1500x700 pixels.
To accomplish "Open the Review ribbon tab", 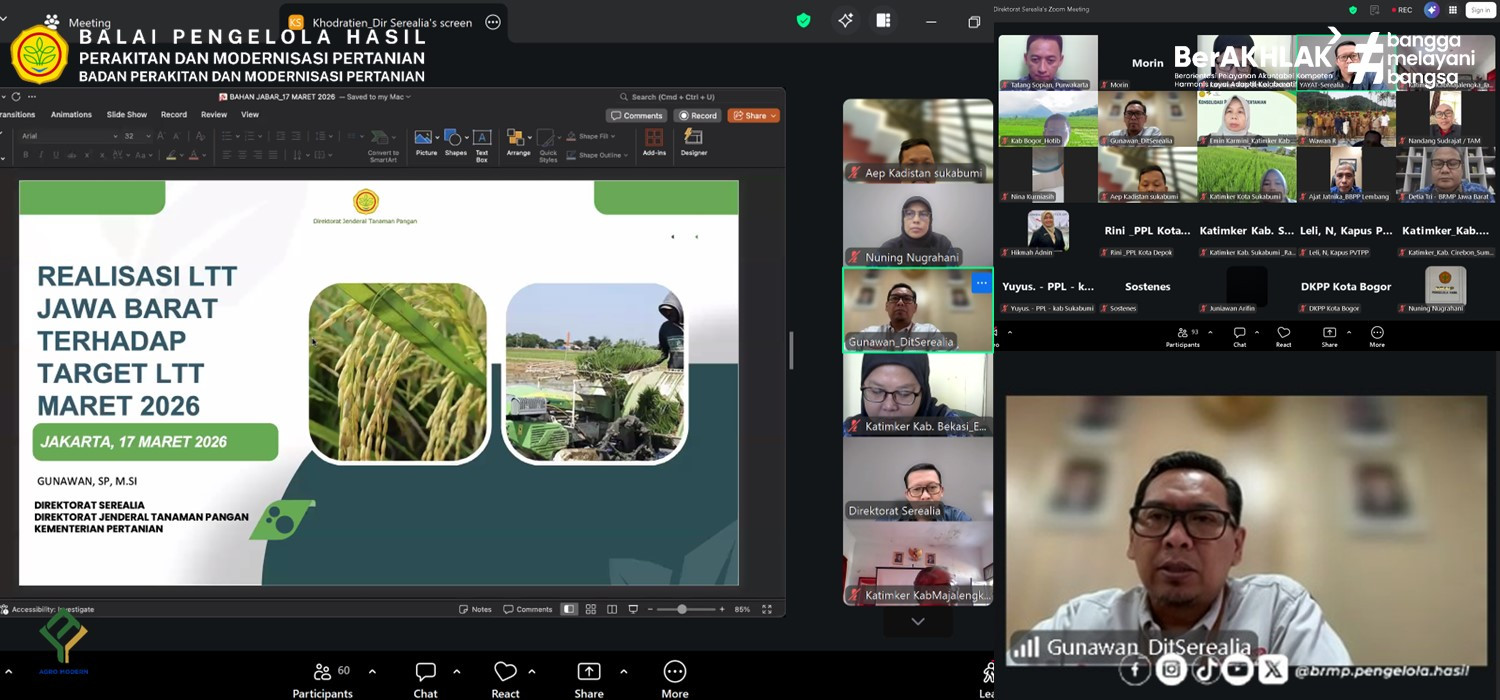I will coord(214,115).
